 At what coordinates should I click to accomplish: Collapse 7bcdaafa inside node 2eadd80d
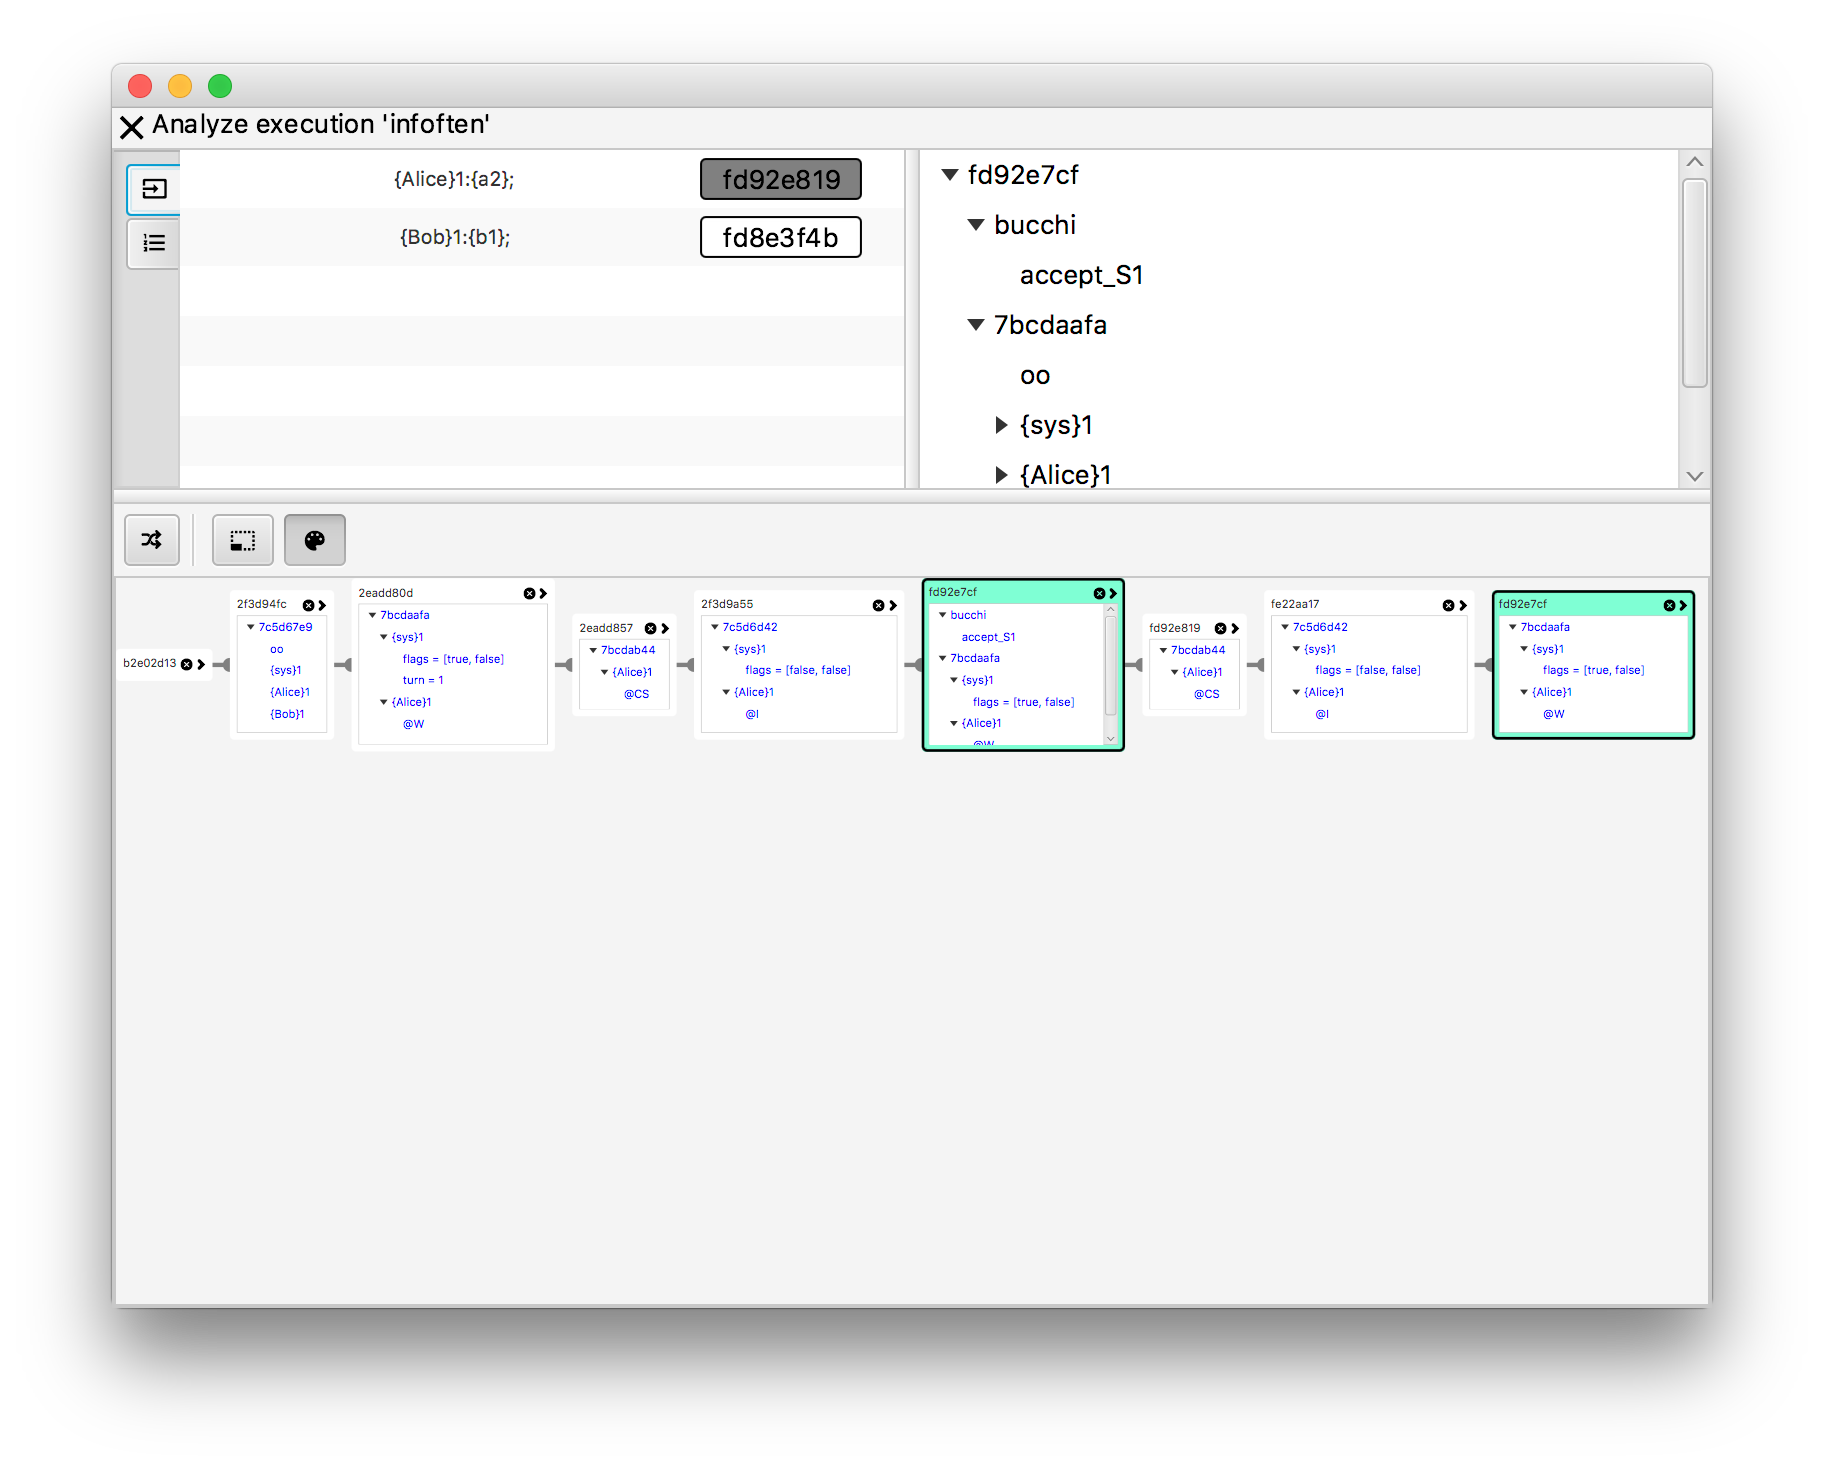click(x=372, y=615)
